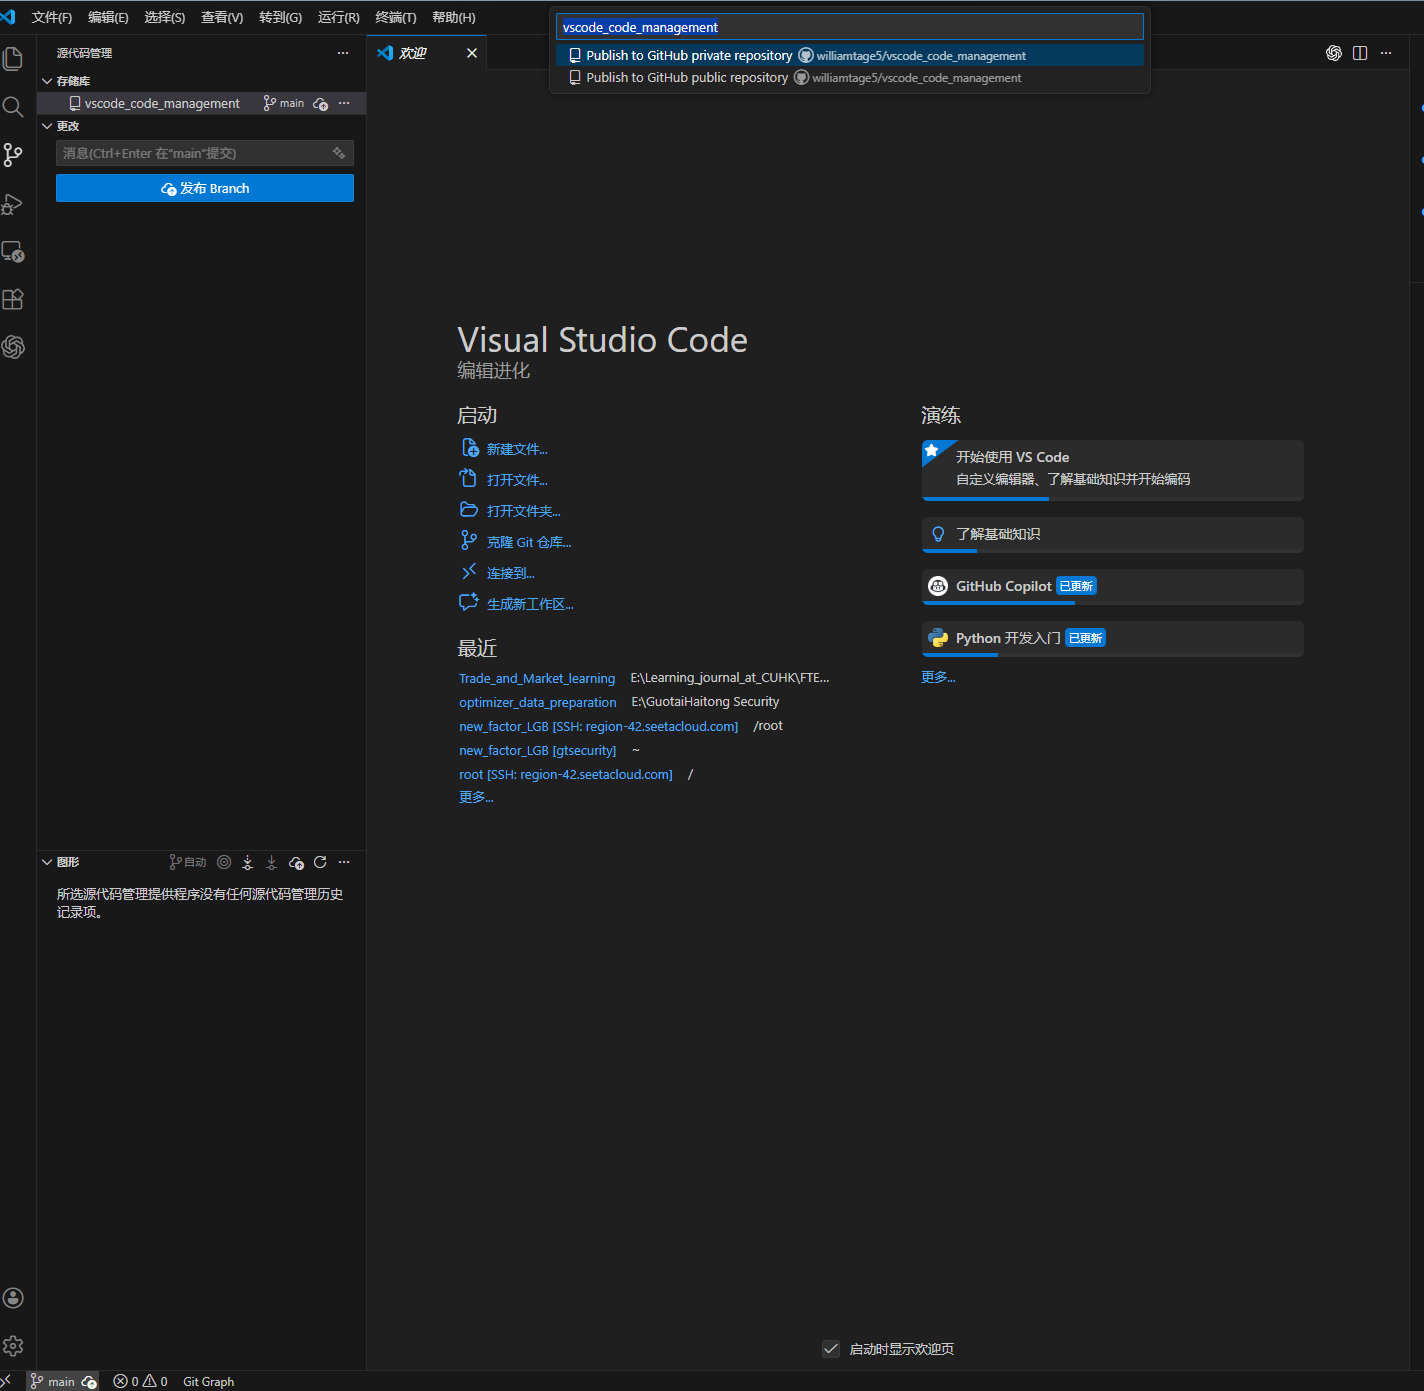The image size is (1424, 1391).
Task: Open the Remote Explorer view
Action: (x=13, y=252)
